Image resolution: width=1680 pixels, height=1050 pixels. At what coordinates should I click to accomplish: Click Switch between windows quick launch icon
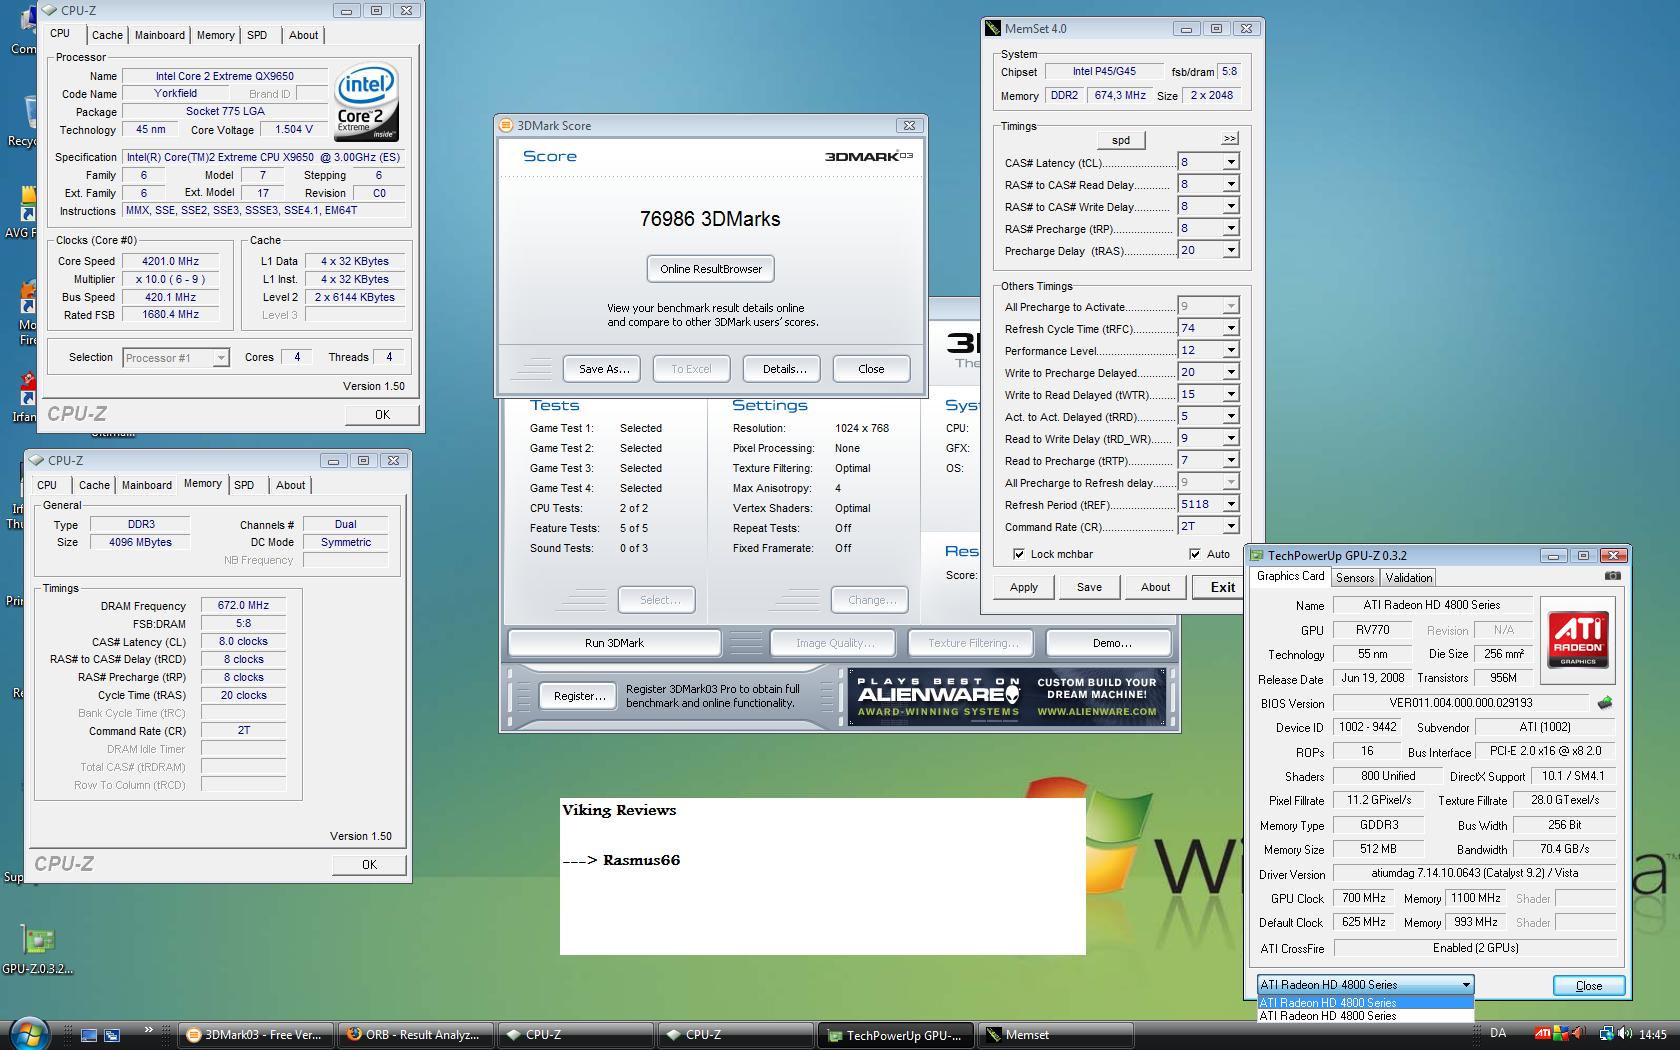tap(112, 1035)
